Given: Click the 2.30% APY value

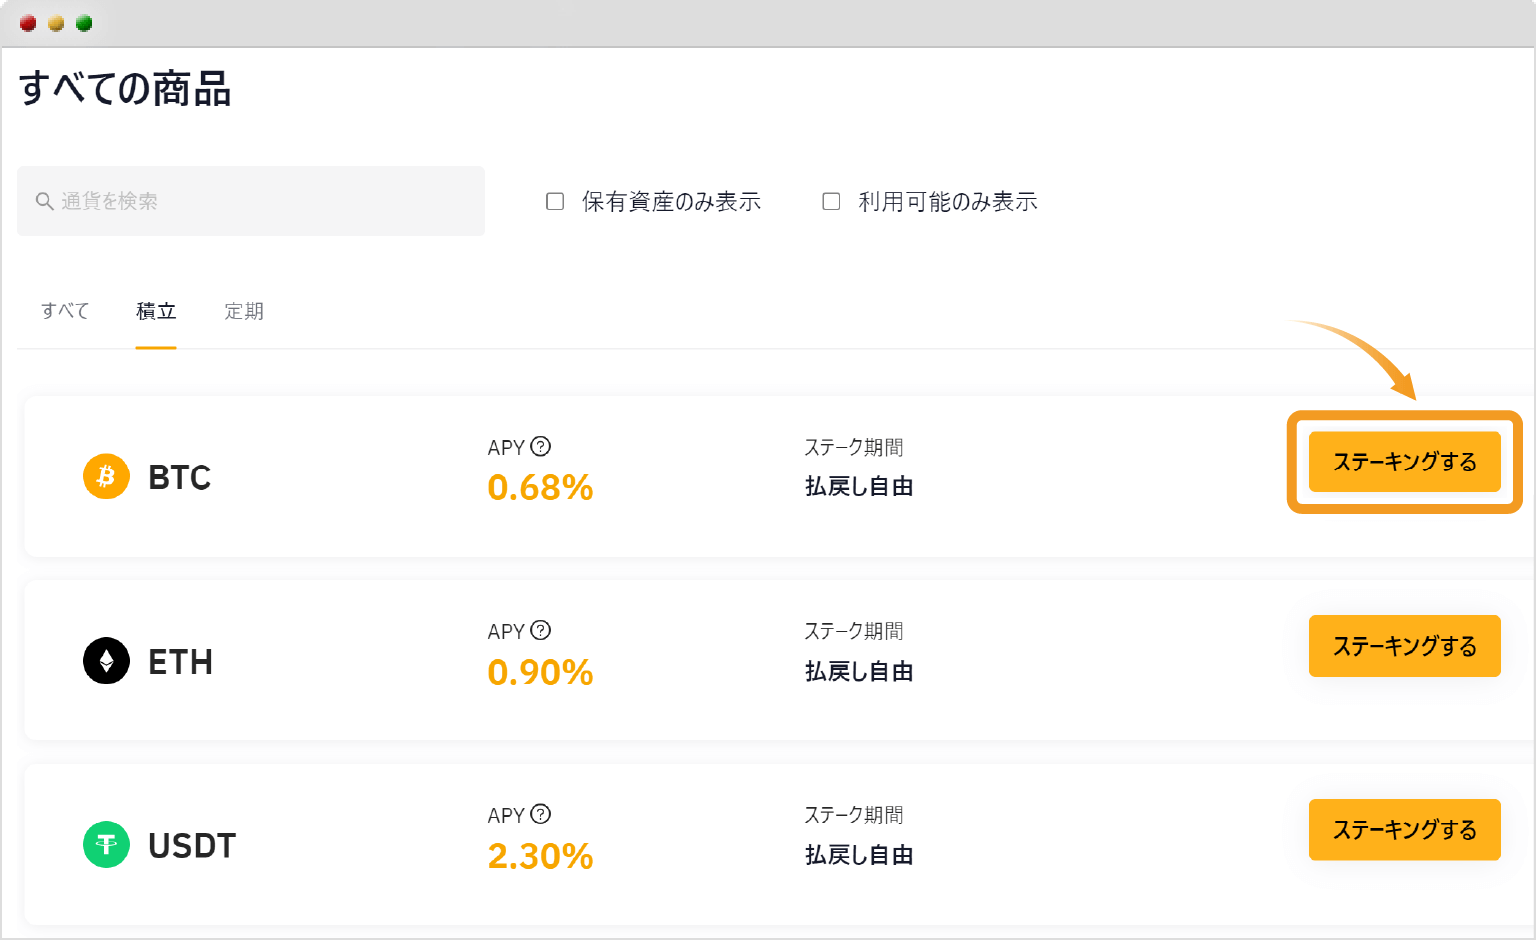Looking at the screenshot, I should tap(540, 857).
